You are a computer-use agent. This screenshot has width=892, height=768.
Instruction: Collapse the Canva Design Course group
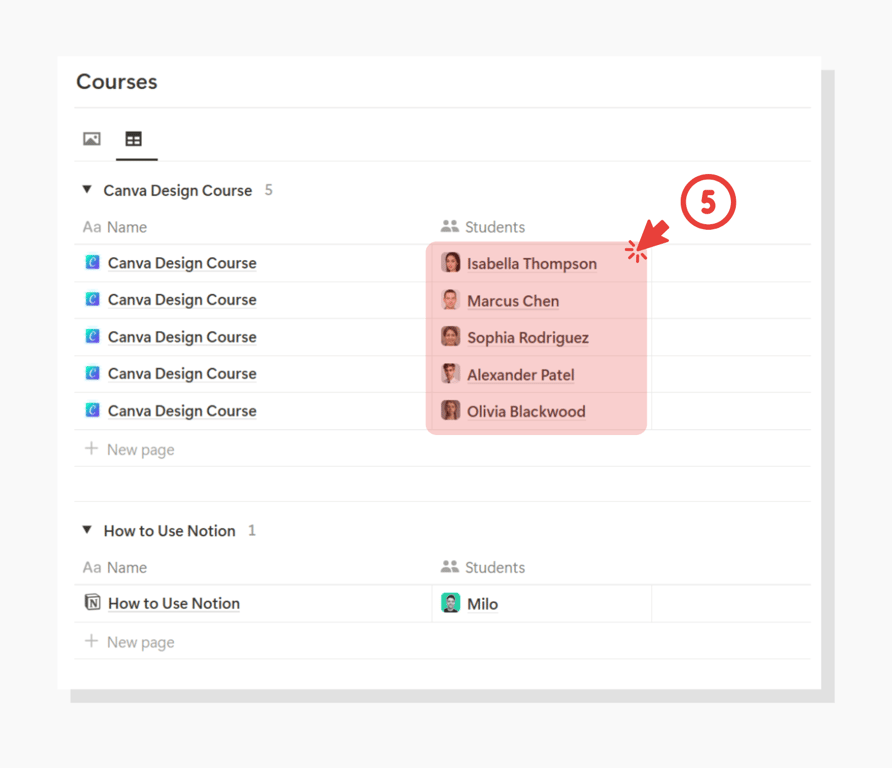[87, 189]
